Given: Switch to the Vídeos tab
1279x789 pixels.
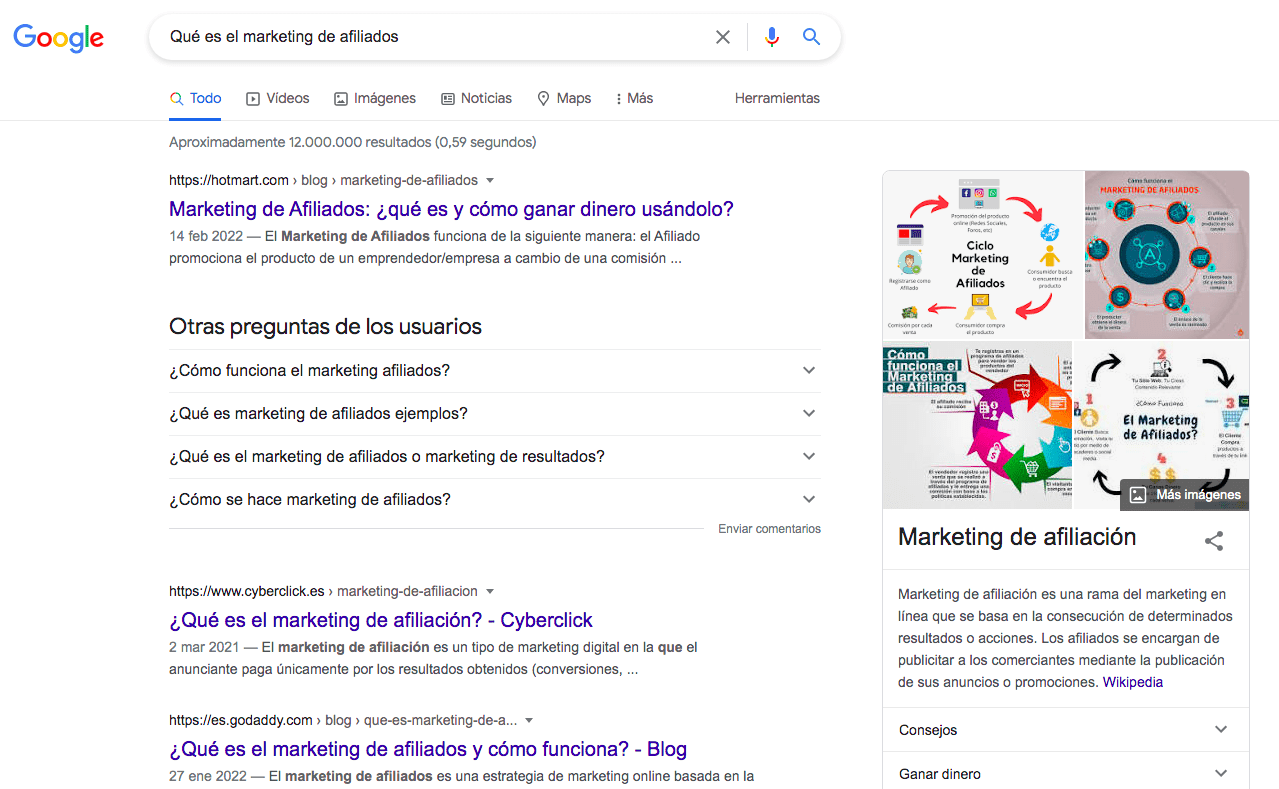Looking at the screenshot, I should 278,98.
